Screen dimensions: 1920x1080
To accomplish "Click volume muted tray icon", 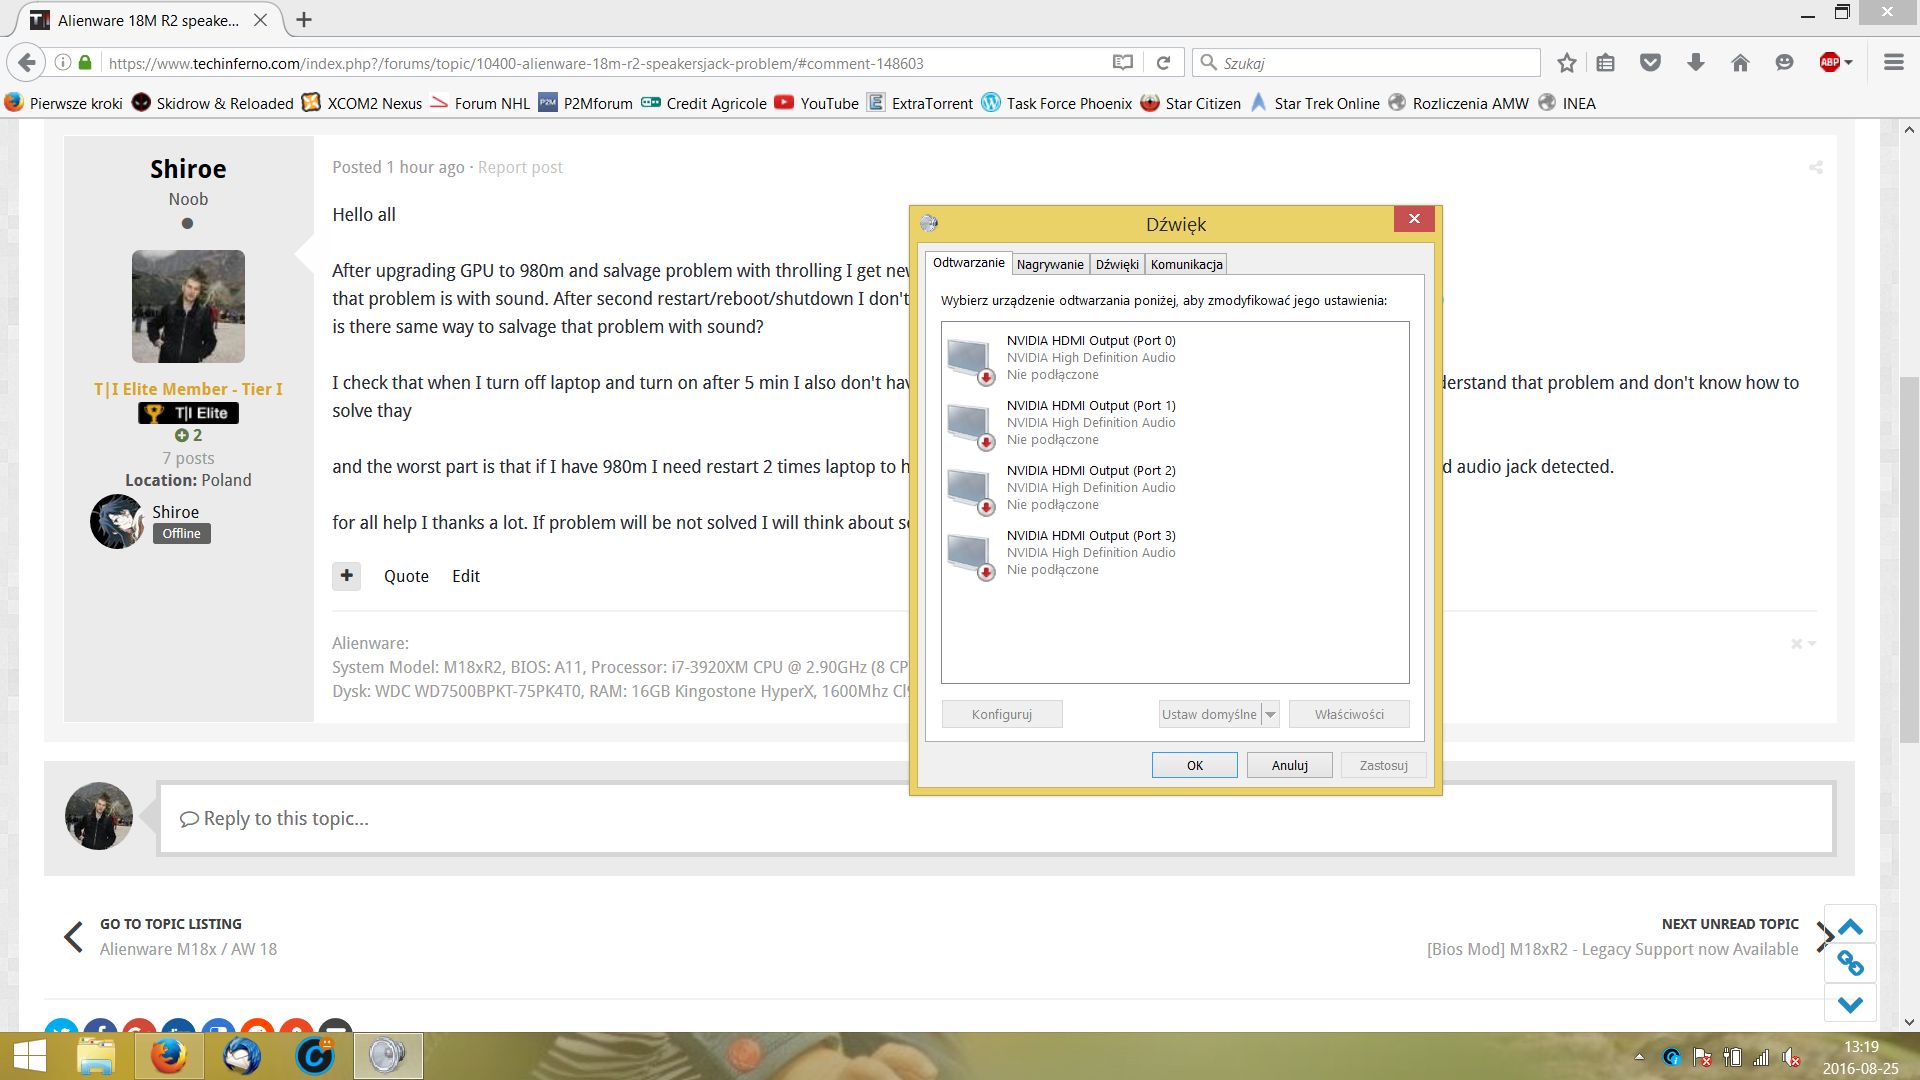I will coord(1792,1057).
